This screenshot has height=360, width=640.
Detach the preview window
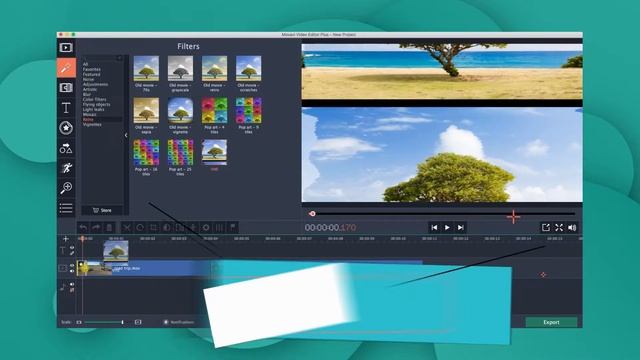(546, 227)
